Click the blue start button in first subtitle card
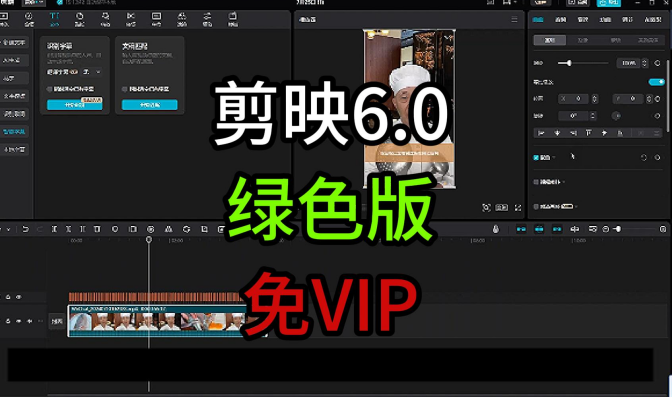 [75, 105]
